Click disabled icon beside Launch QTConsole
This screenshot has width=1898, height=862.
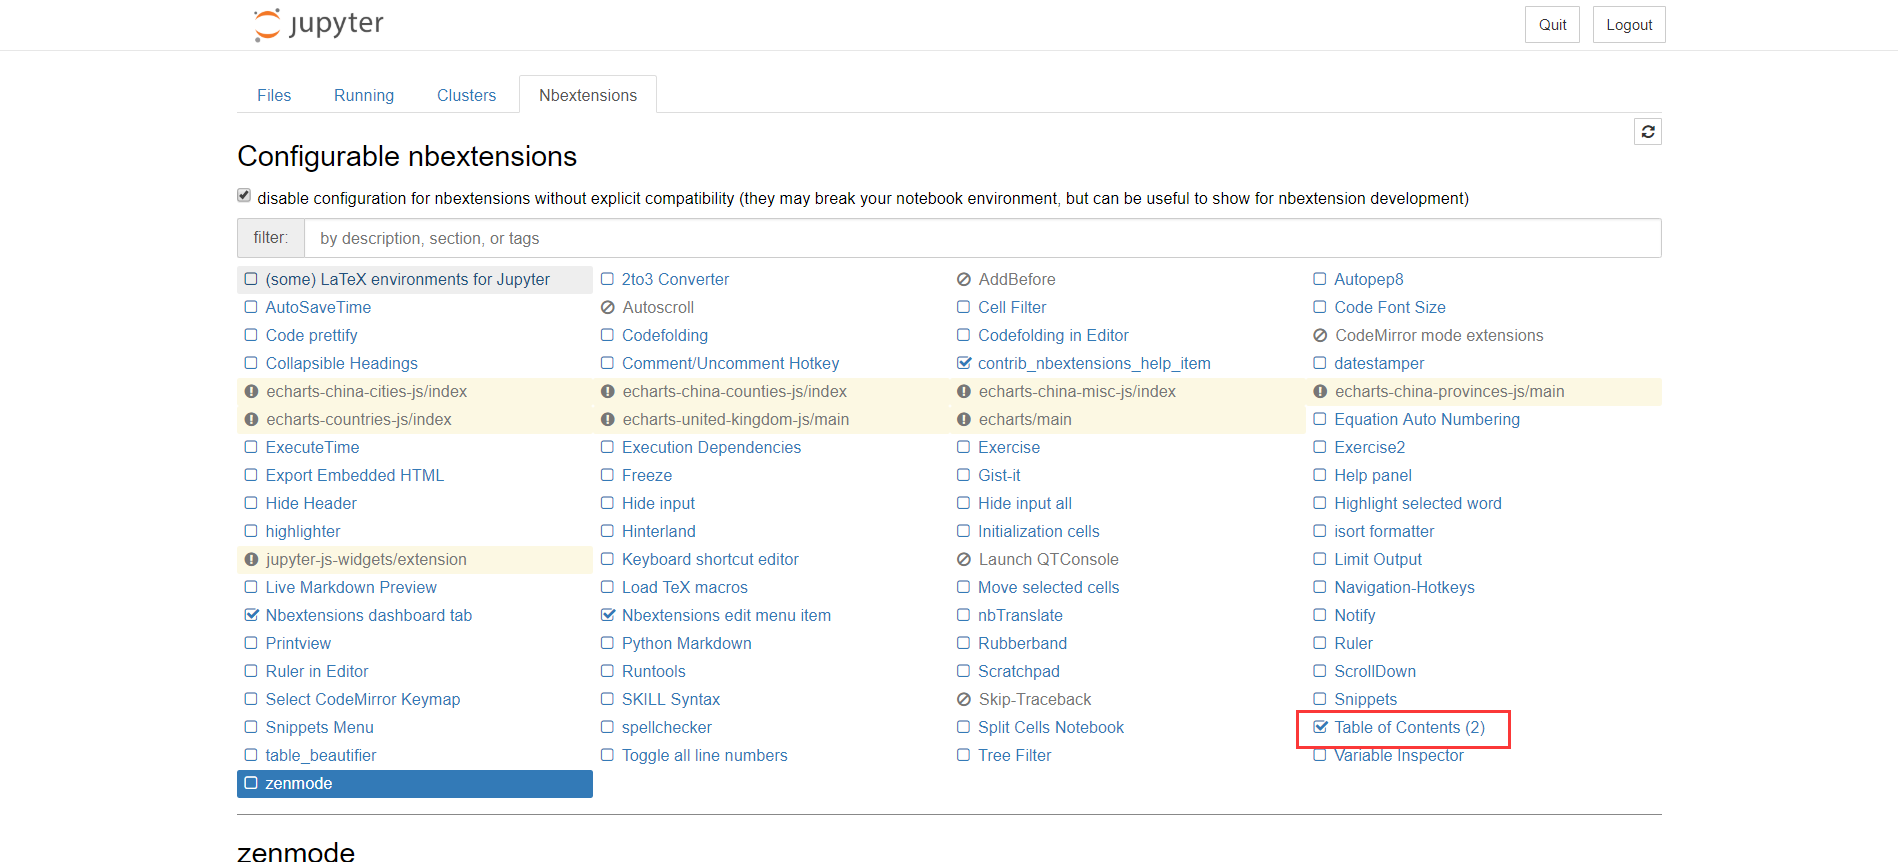964,560
